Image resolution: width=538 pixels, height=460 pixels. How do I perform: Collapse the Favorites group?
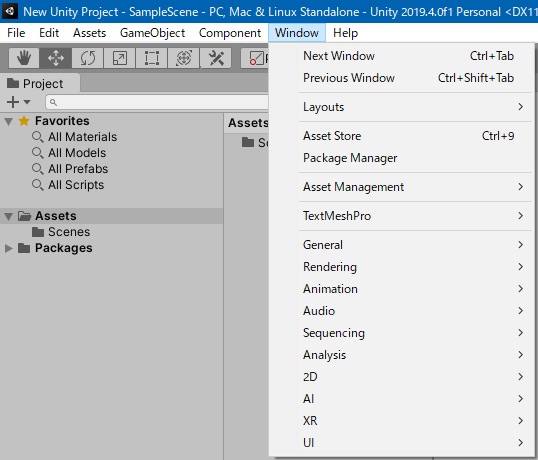(x=9, y=121)
